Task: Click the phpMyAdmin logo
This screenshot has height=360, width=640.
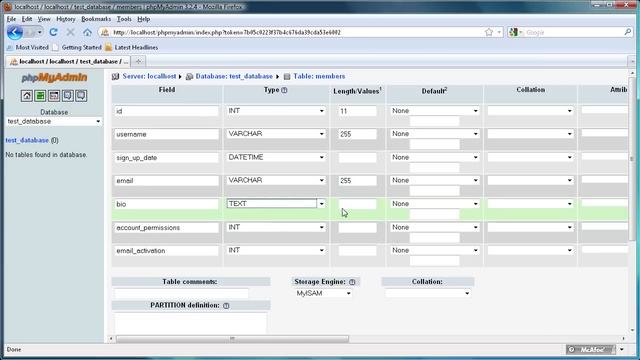Action: tap(54, 78)
